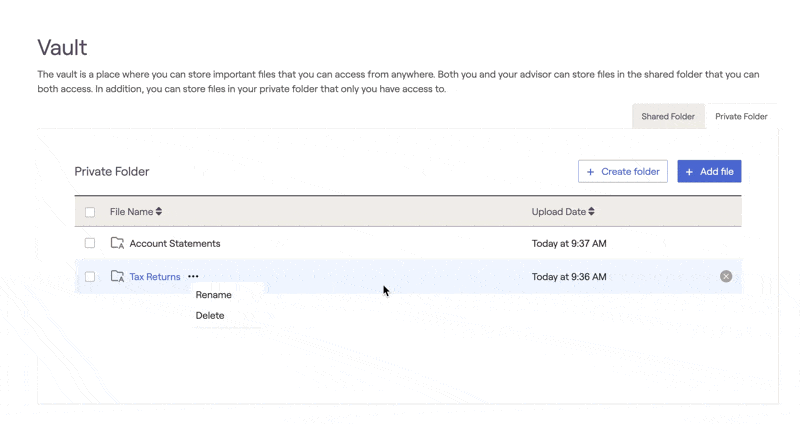Select the Private Folder tab
Image resolution: width=800 pixels, height=424 pixels.
tap(741, 117)
